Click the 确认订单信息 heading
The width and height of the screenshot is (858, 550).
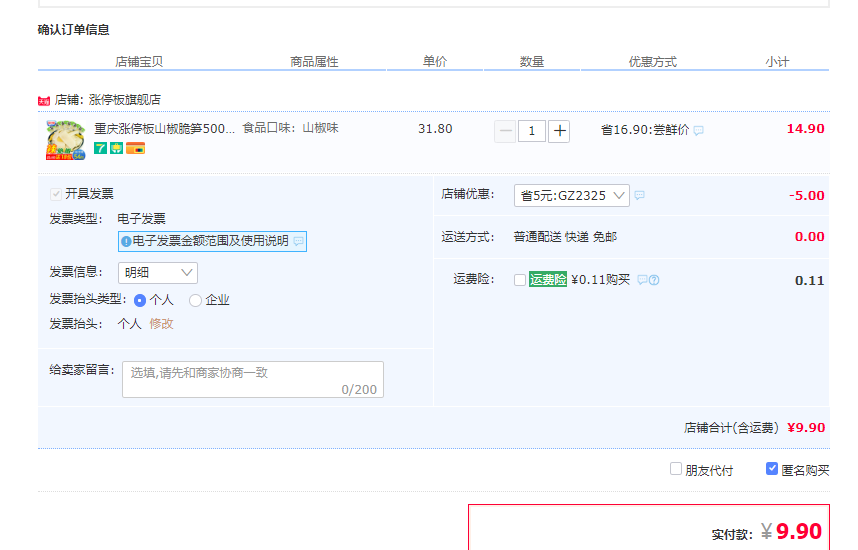click(x=73, y=30)
